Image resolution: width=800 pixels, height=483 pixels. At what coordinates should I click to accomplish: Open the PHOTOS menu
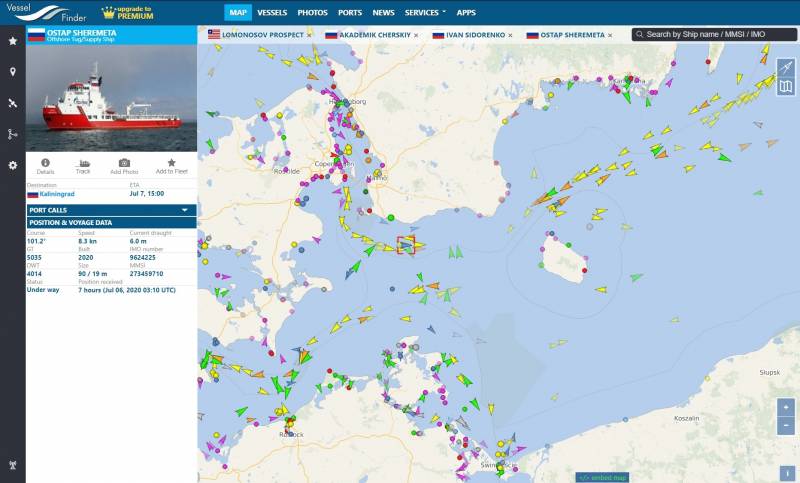(x=312, y=13)
